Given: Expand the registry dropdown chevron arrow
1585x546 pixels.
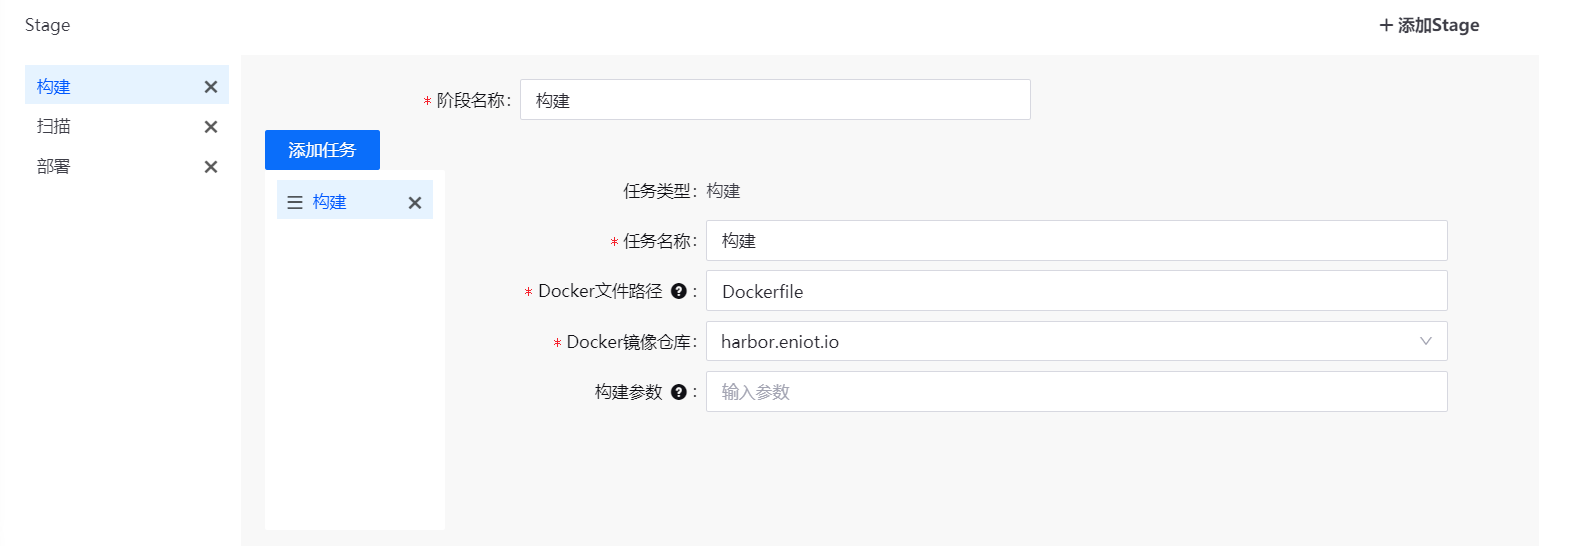Looking at the screenshot, I should coord(1426,342).
